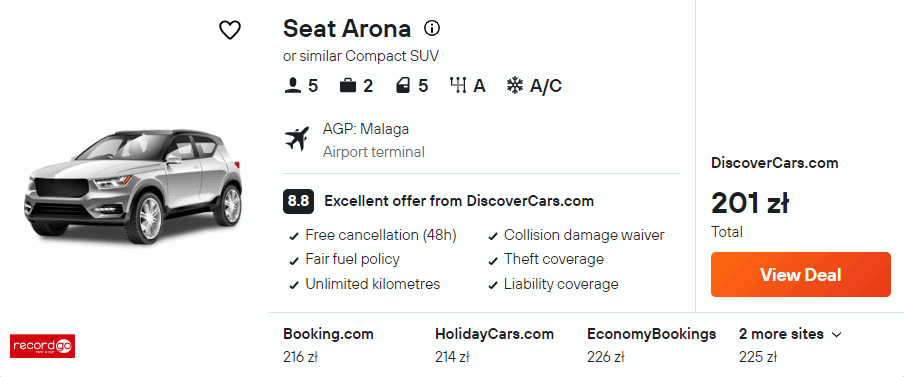
Task: Click the 201 zł total price
Action: pyautogui.click(x=749, y=203)
